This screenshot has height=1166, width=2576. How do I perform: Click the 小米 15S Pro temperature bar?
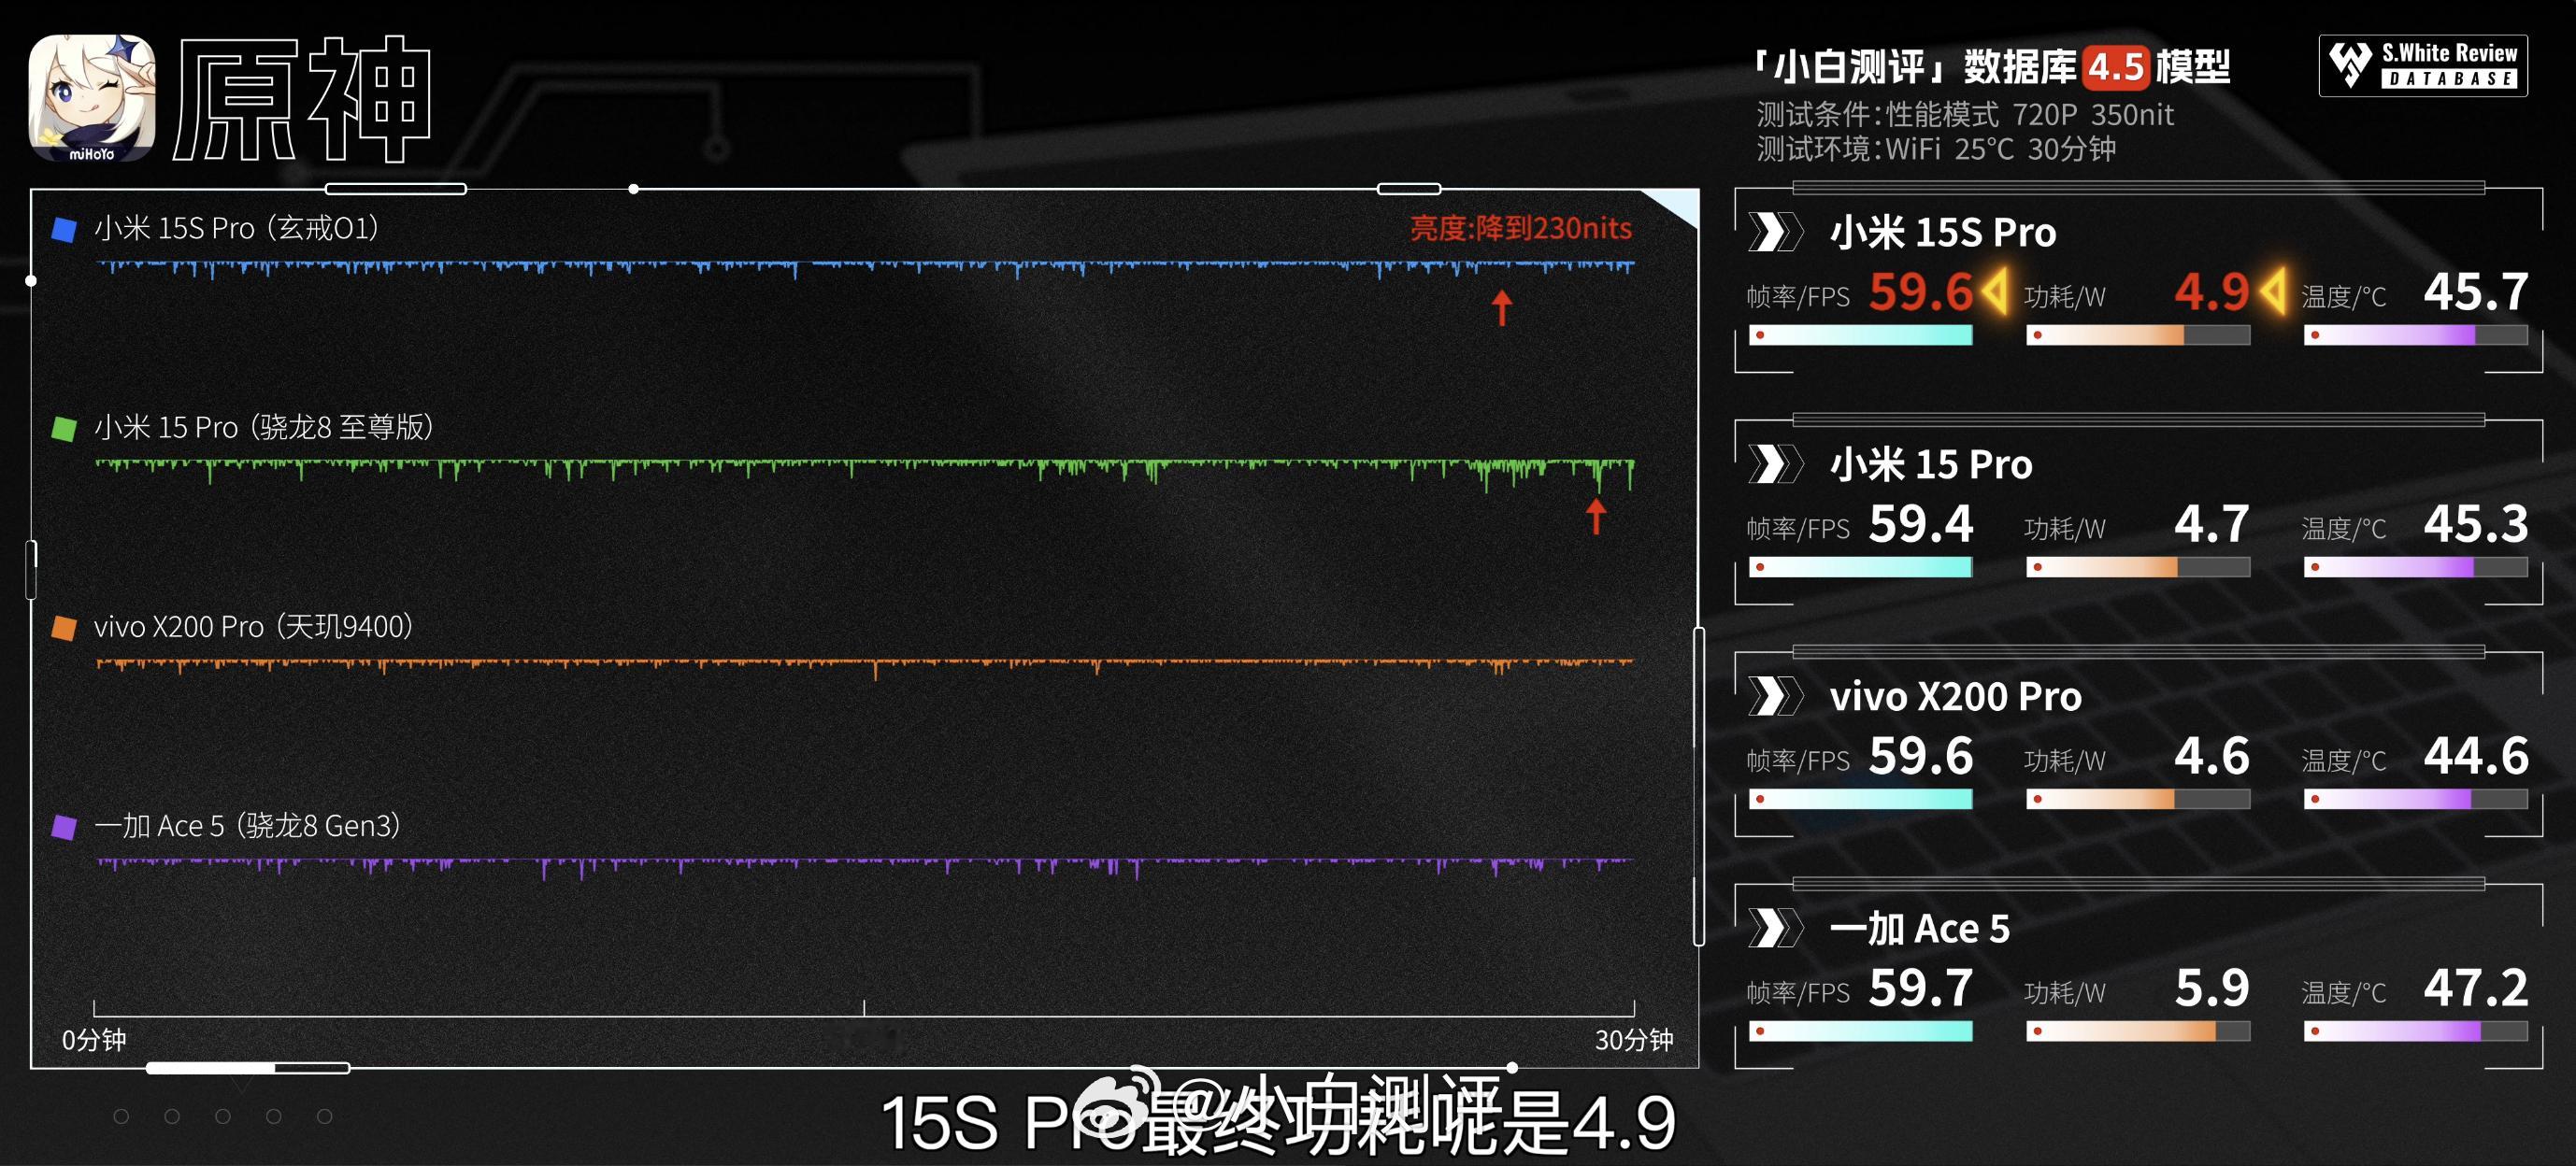coord(2416,335)
